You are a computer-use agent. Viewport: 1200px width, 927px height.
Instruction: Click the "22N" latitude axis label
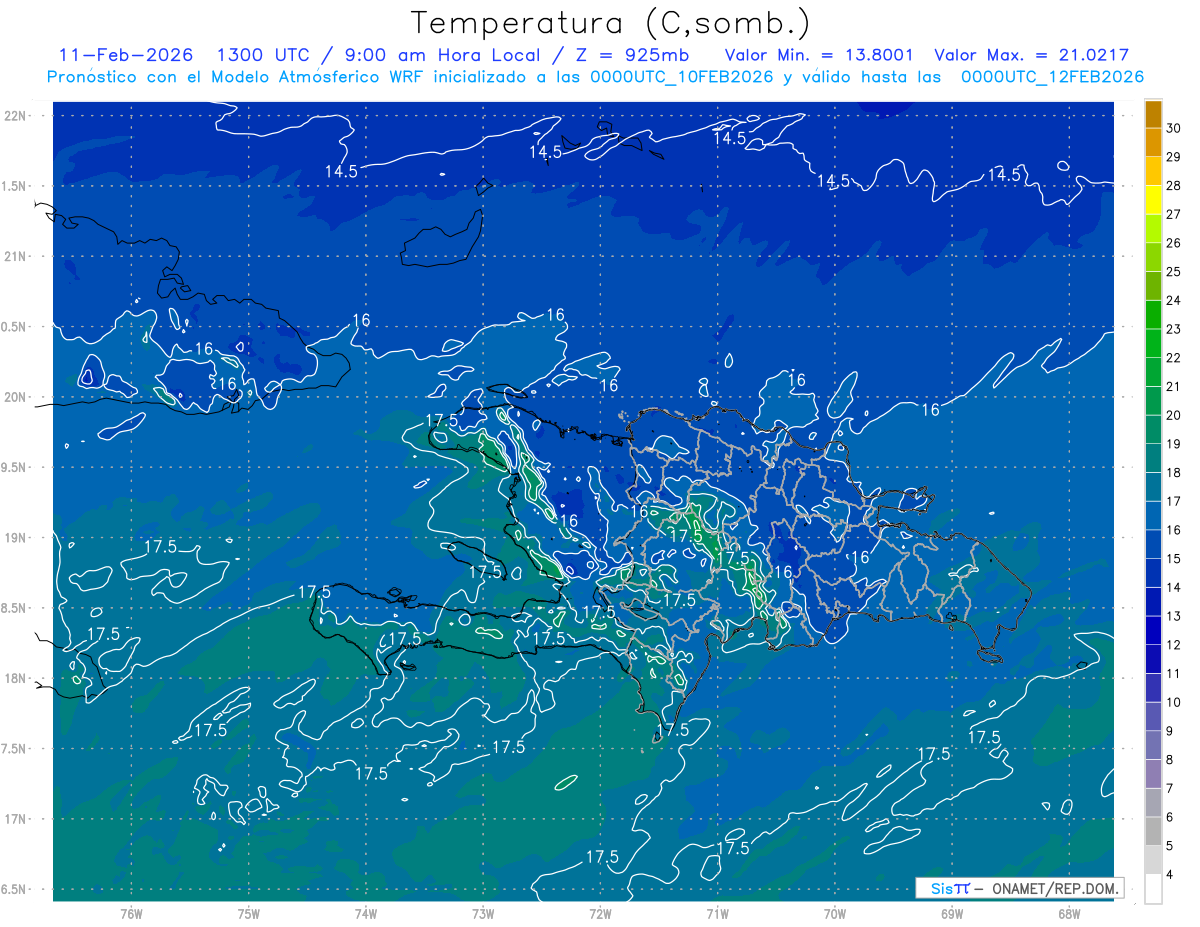(x=14, y=115)
